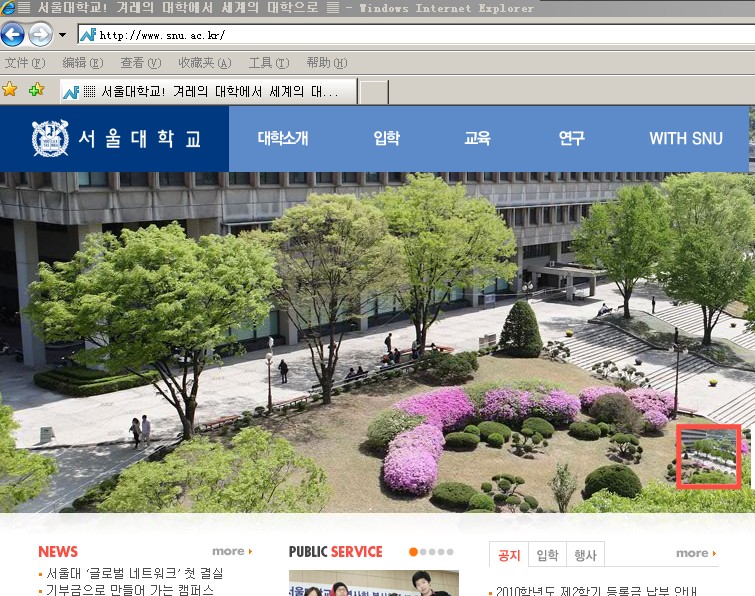Open the recent pages dropdown arrow
The width and height of the screenshot is (755, 596).
click(x=62, y=35)
